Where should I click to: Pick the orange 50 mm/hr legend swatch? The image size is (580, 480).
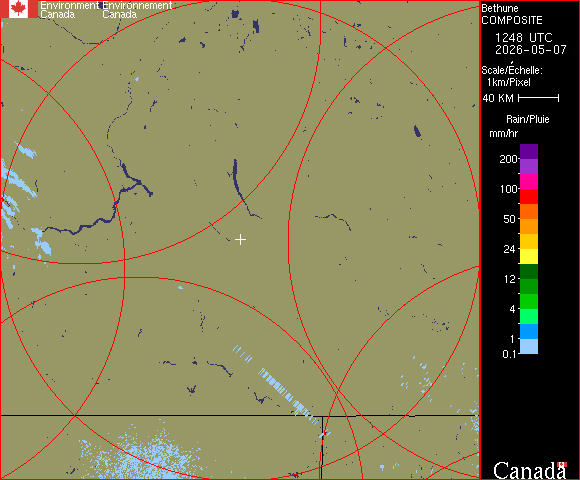click(x=529, y=226)
